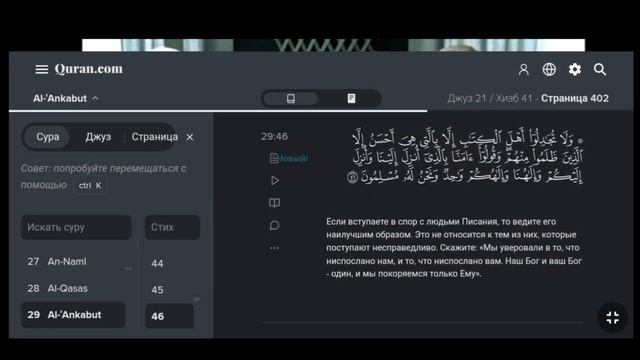Select the Джуз tab

coord(98,137)
